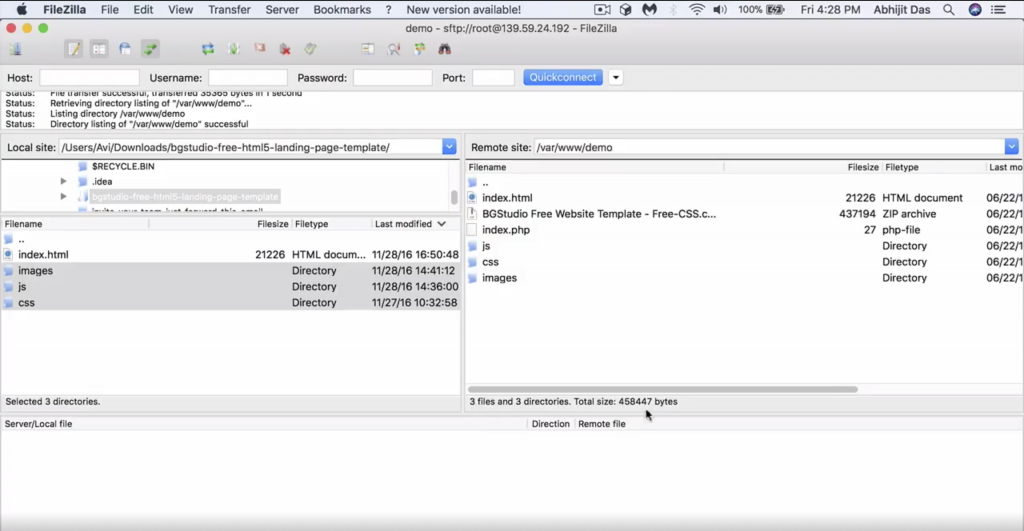Click the battery status icon
This screenshot has height=531, width=1024.
click(775, 10)
